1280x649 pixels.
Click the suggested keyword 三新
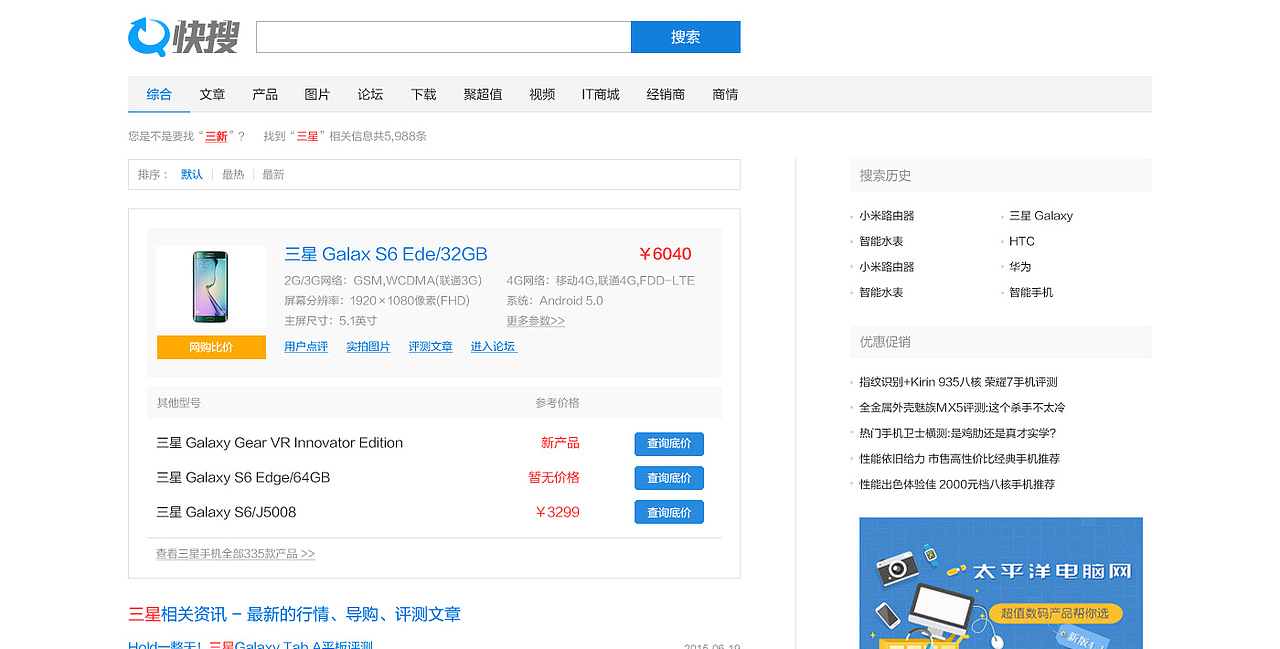(216, 136)
